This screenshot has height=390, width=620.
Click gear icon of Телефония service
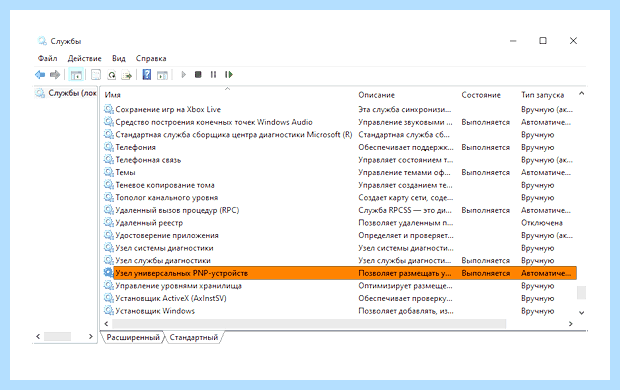[109, 147]
